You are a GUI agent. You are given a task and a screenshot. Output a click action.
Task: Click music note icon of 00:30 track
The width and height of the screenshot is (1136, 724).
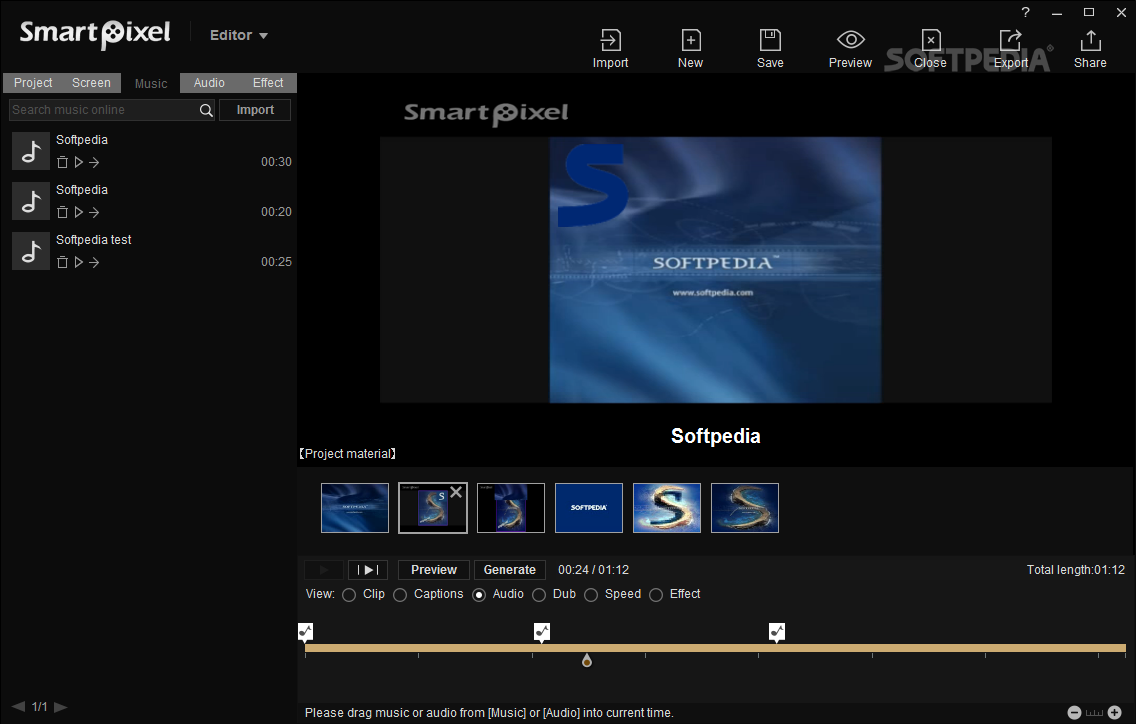tap(30, 151)
